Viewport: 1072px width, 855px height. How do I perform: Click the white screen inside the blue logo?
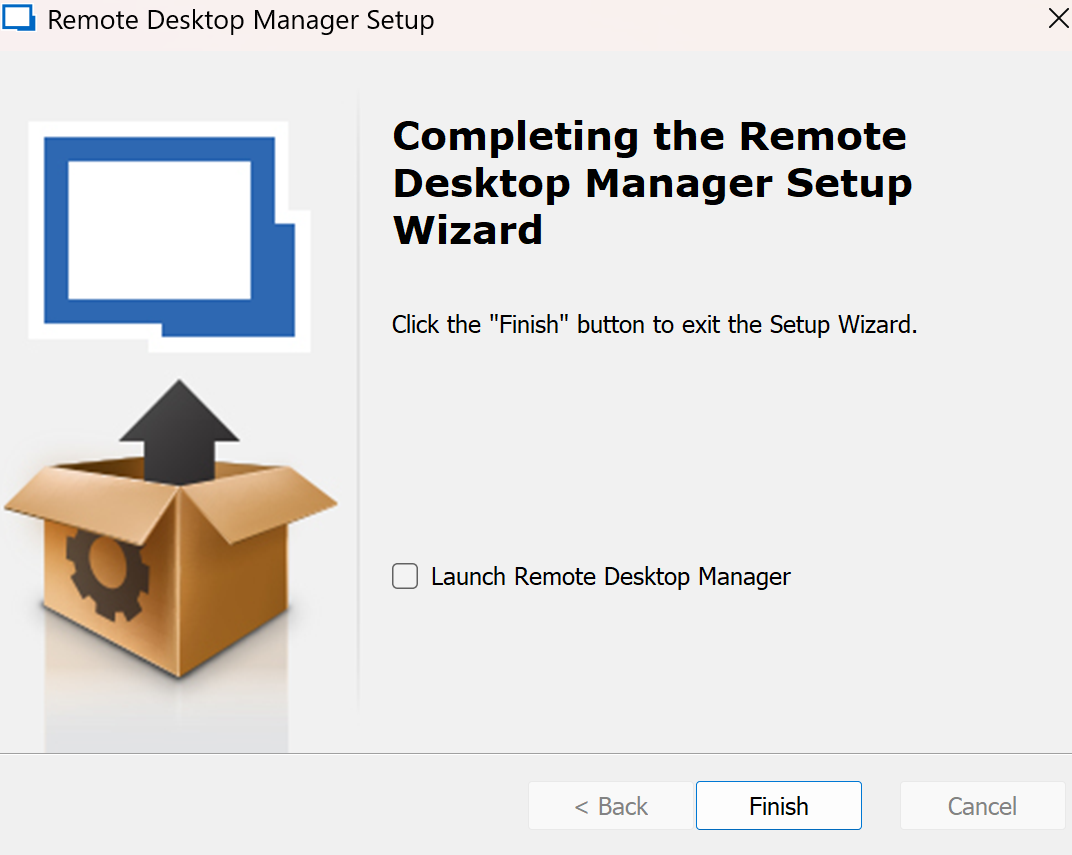click(159, 229)
